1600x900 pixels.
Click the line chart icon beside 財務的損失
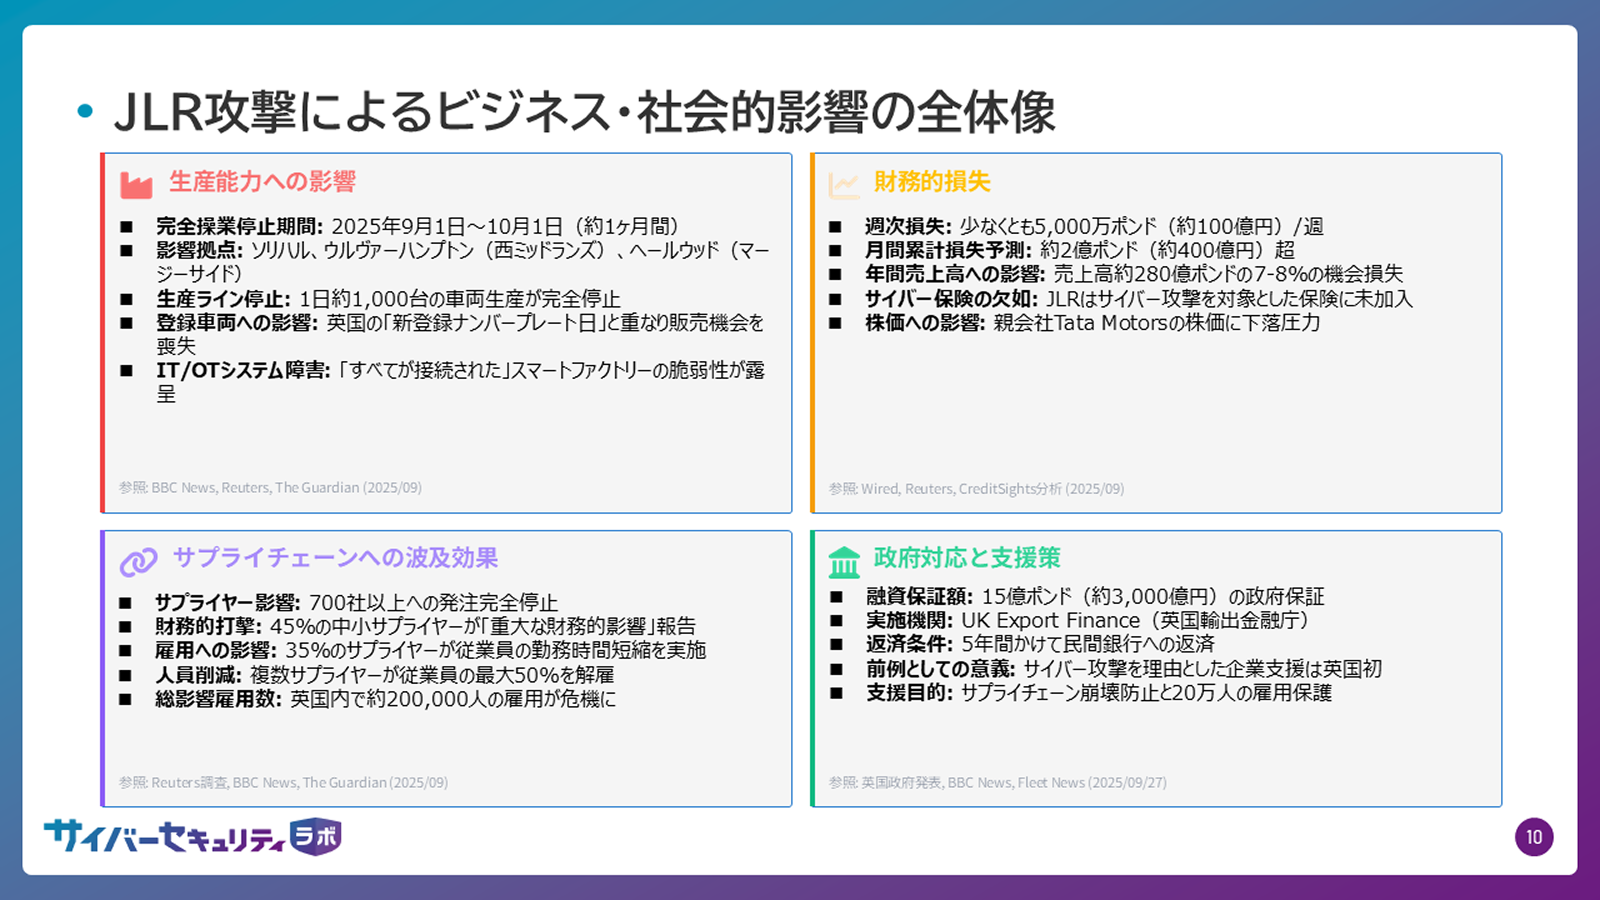point(844,184)
